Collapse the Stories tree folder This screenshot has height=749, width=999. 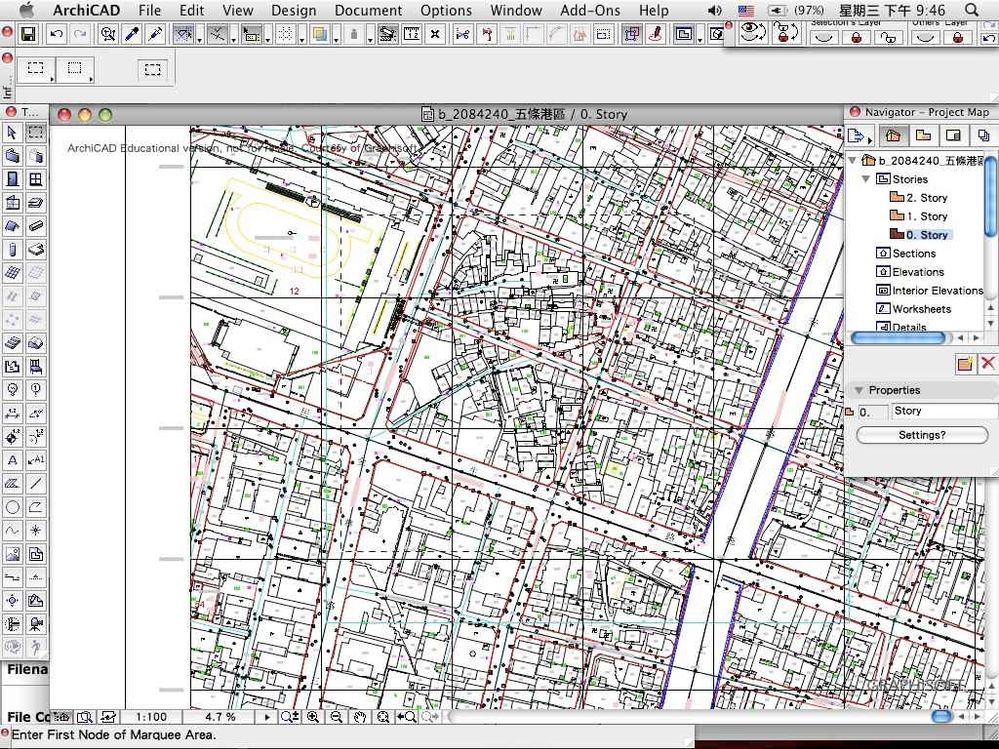click(866, 179)
